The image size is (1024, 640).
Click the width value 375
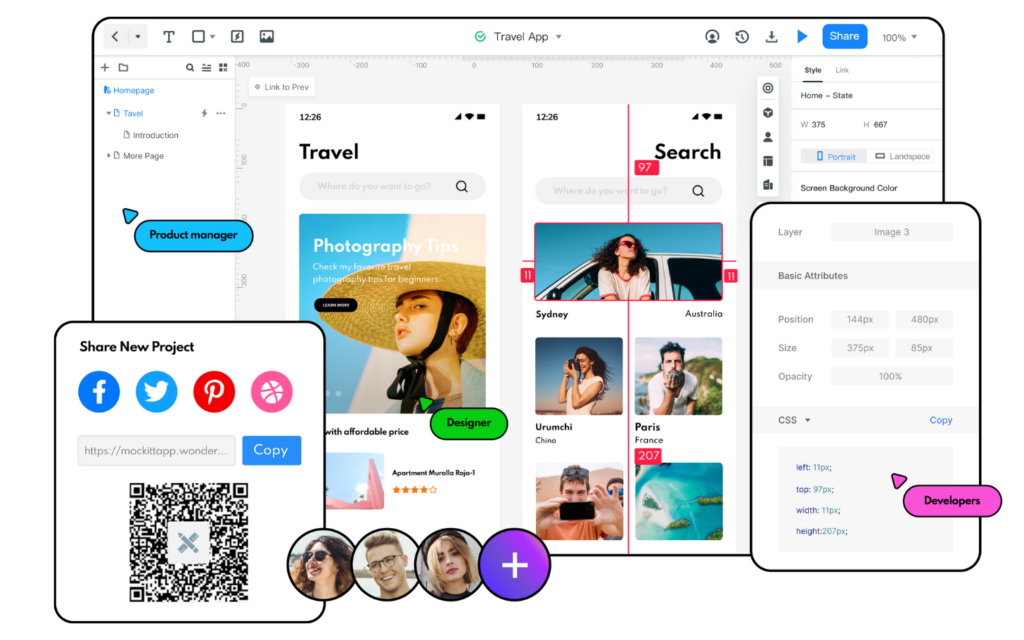click(818, 124)
